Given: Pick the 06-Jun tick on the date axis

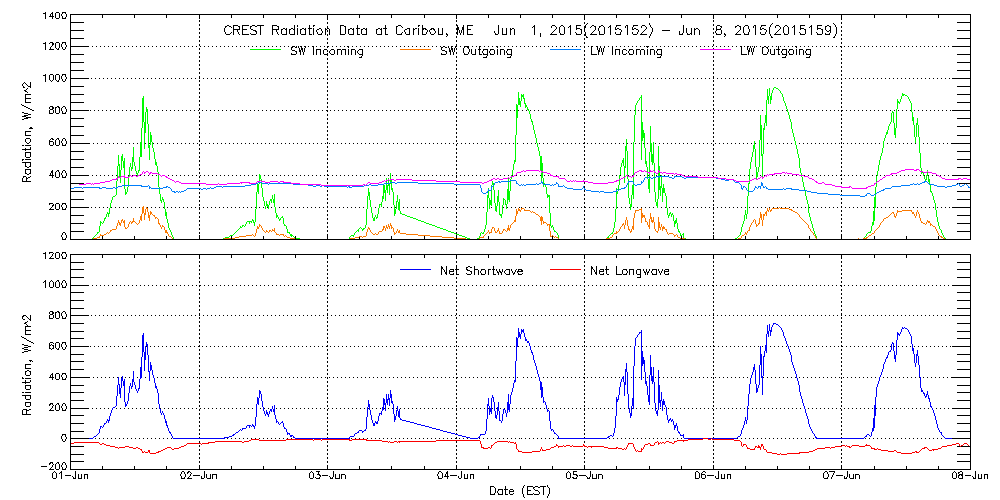Looking at the screenshot, I should pos(713,477).
